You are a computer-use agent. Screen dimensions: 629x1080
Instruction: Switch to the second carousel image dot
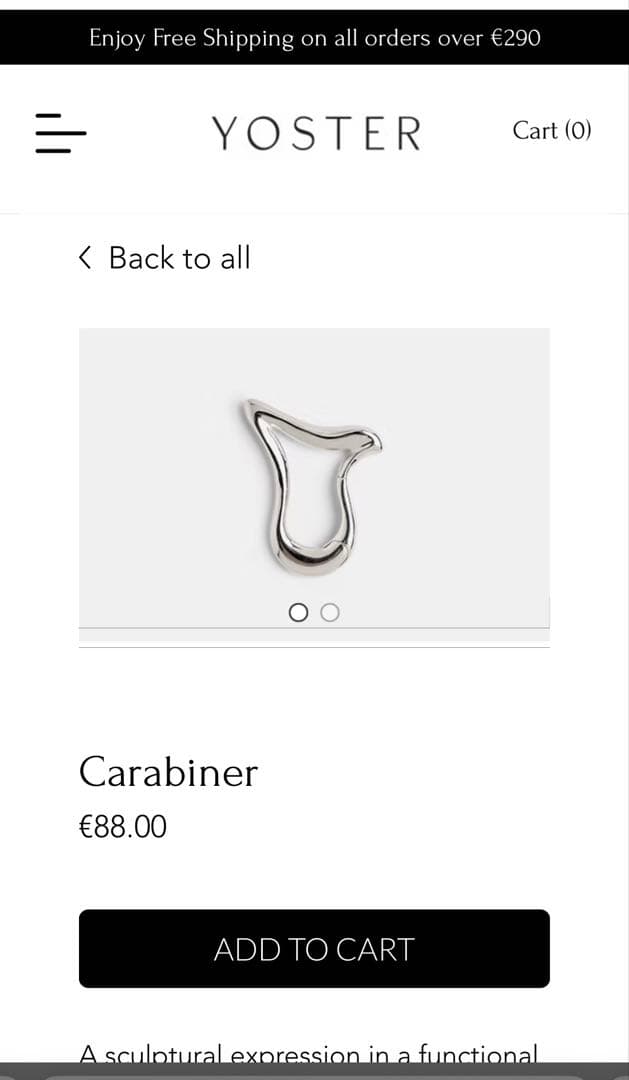pos(331,612)
